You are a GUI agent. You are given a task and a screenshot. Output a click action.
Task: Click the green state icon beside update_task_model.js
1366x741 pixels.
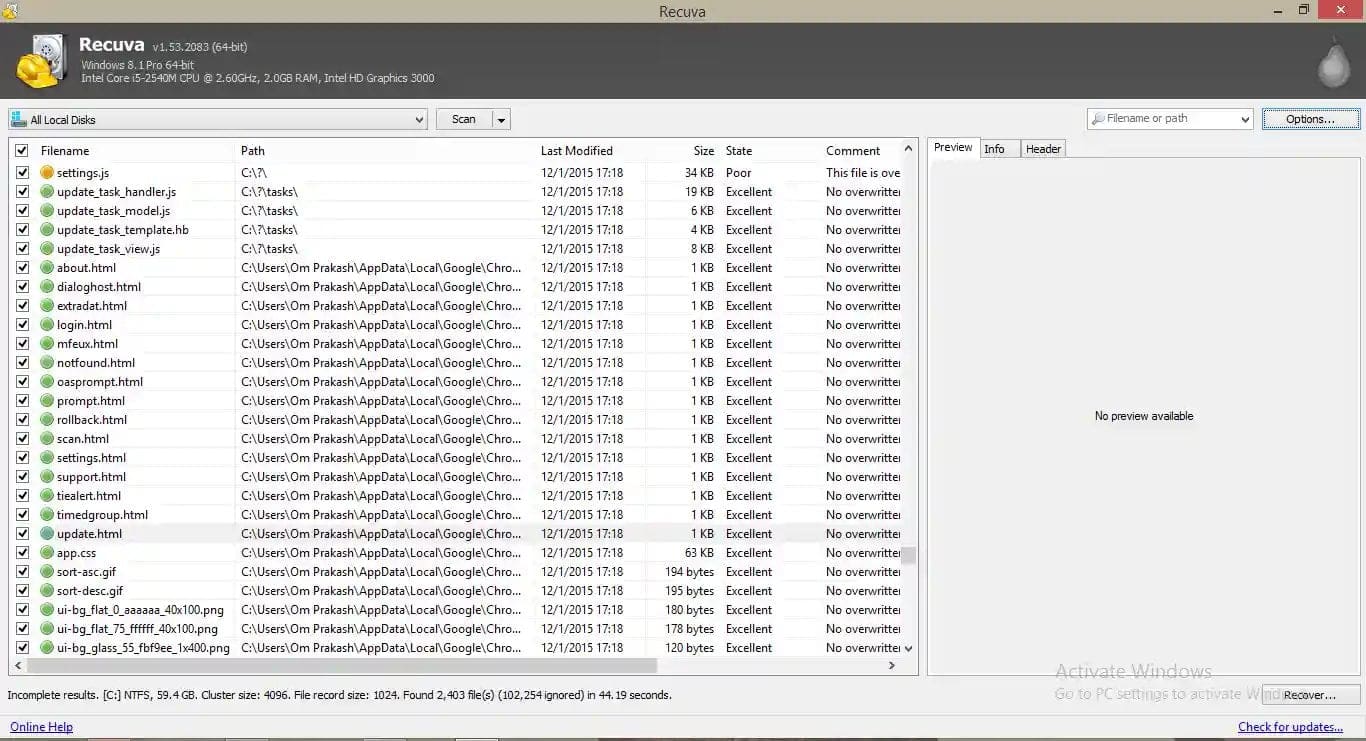coord(47,211)
